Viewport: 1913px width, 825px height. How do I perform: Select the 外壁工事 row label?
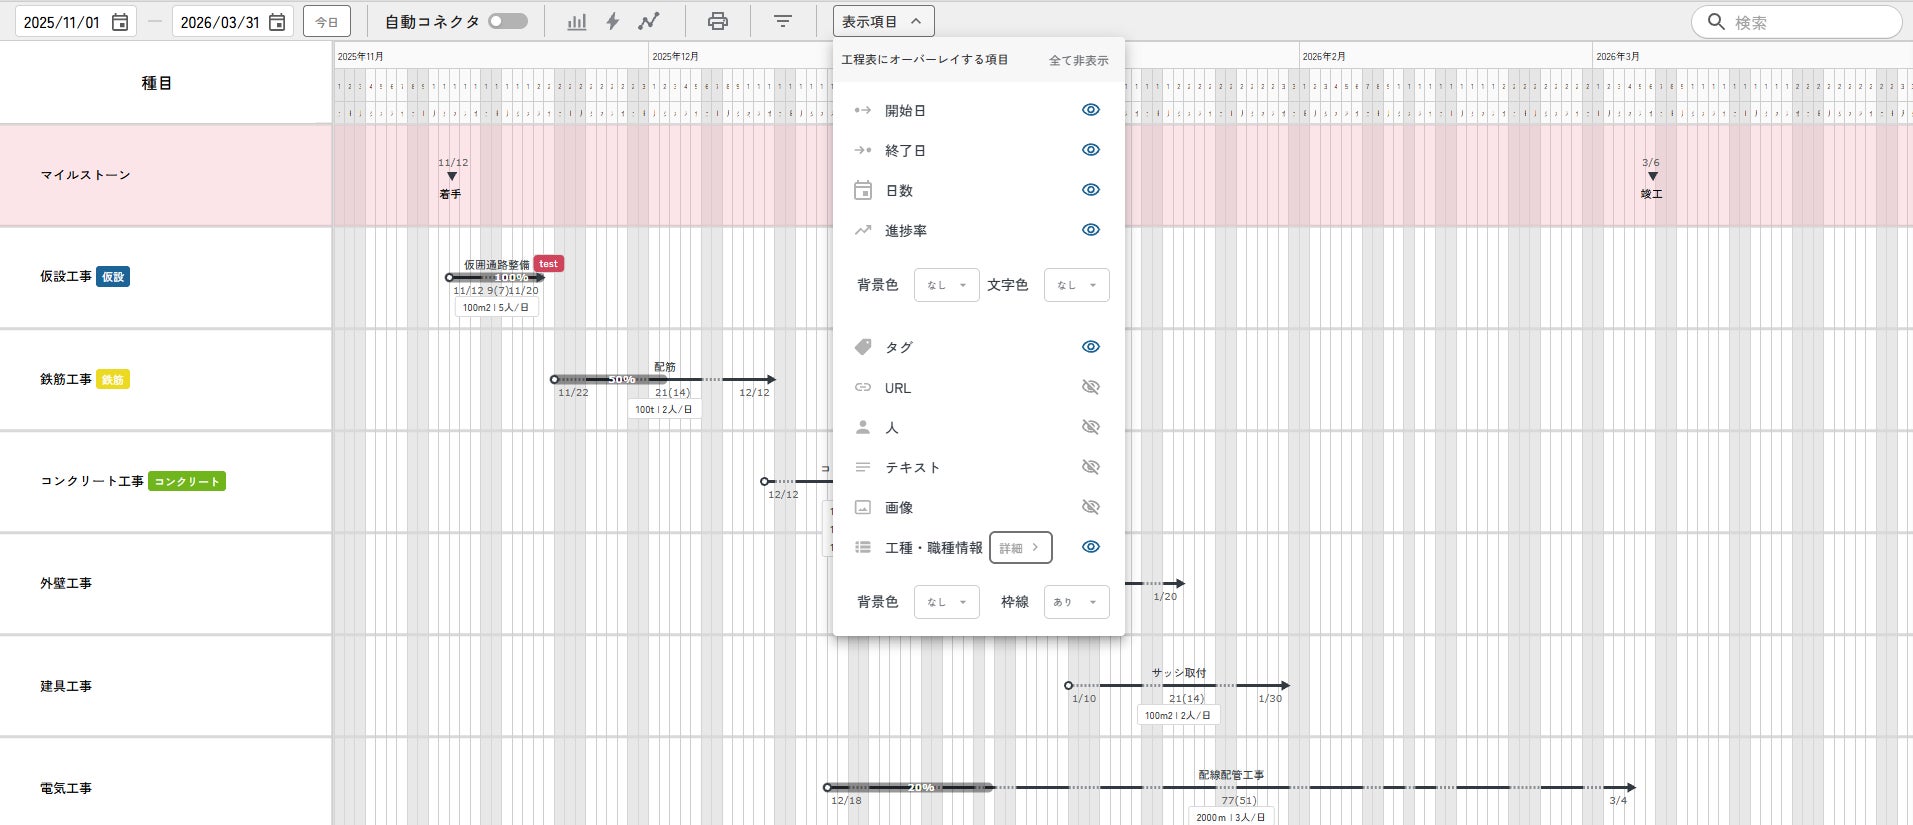(x=66, y=583)
